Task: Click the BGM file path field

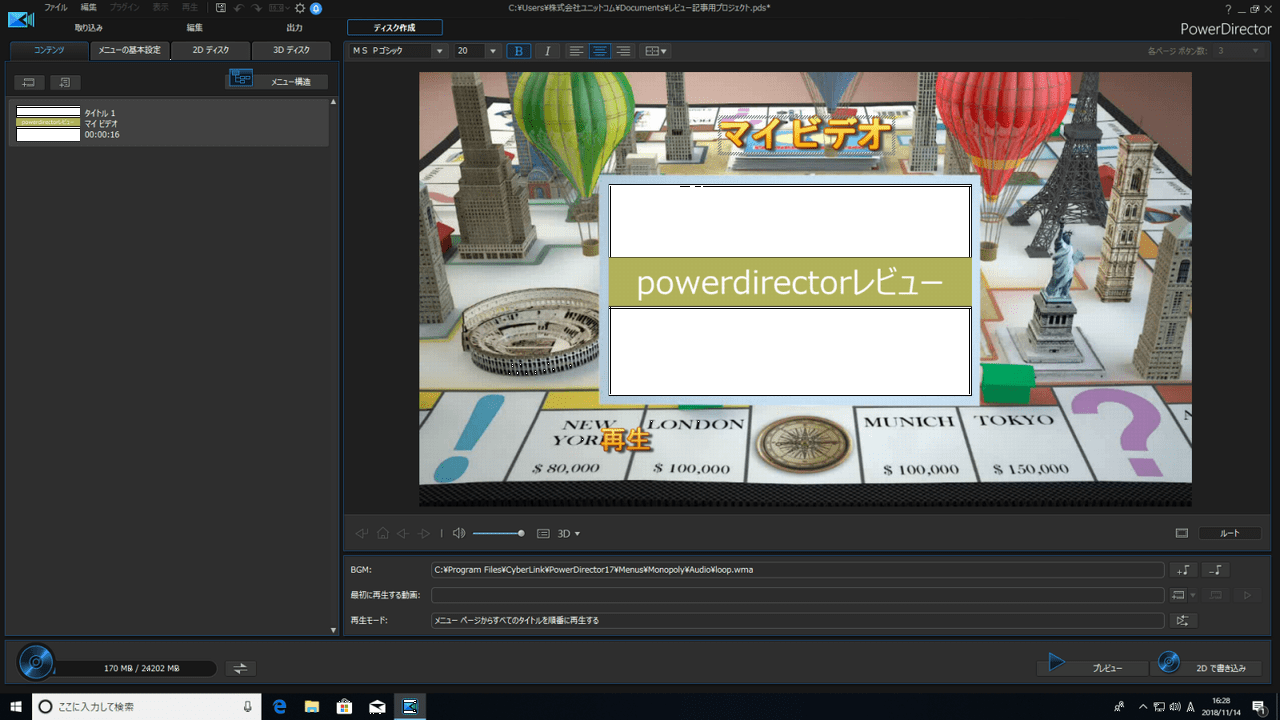Action: [798, 570]
